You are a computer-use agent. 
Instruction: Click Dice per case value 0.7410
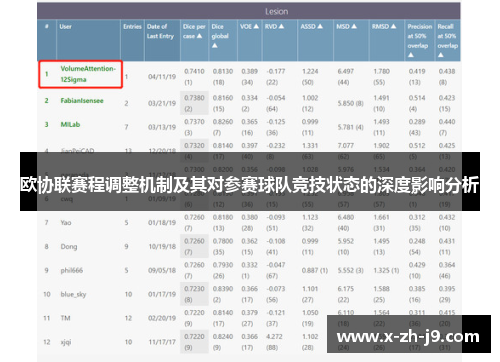pyautogui.click(x=194, y=71)
